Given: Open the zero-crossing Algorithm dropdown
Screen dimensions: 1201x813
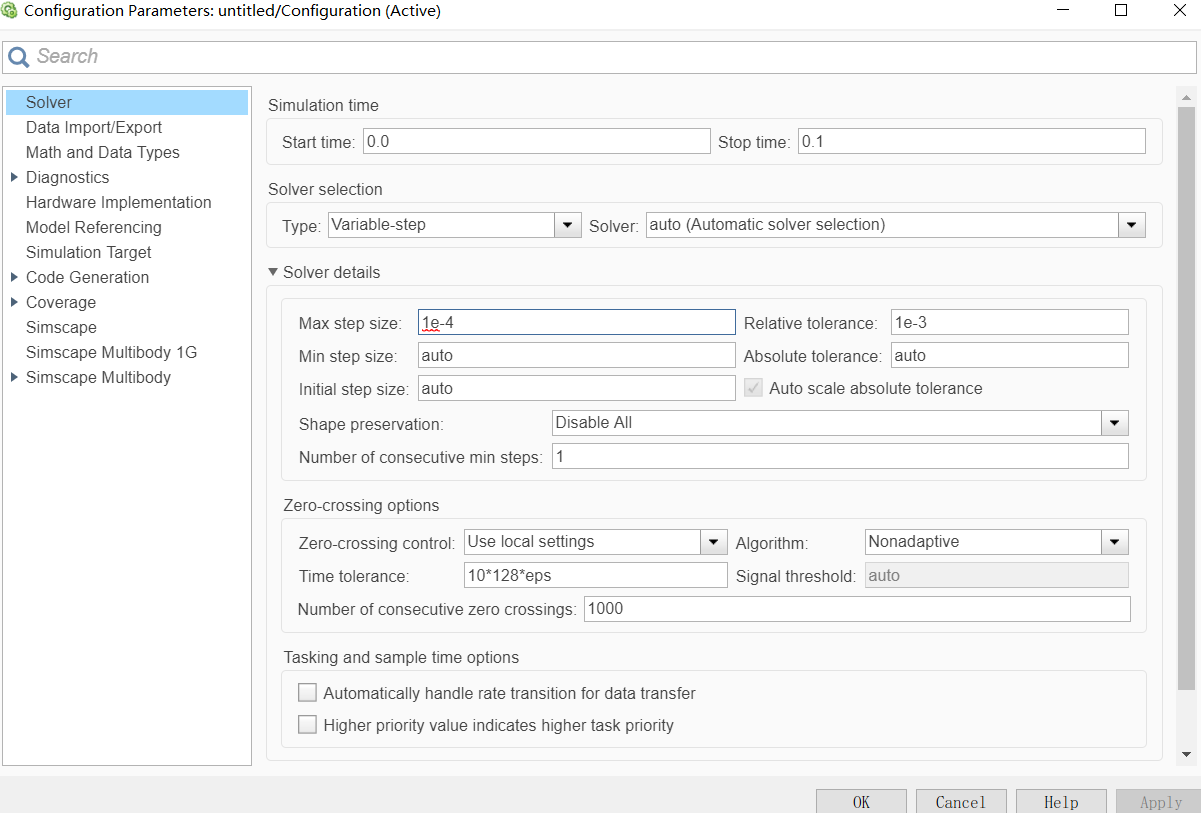Looking at the screenshot, I should tap(1115, 542).
